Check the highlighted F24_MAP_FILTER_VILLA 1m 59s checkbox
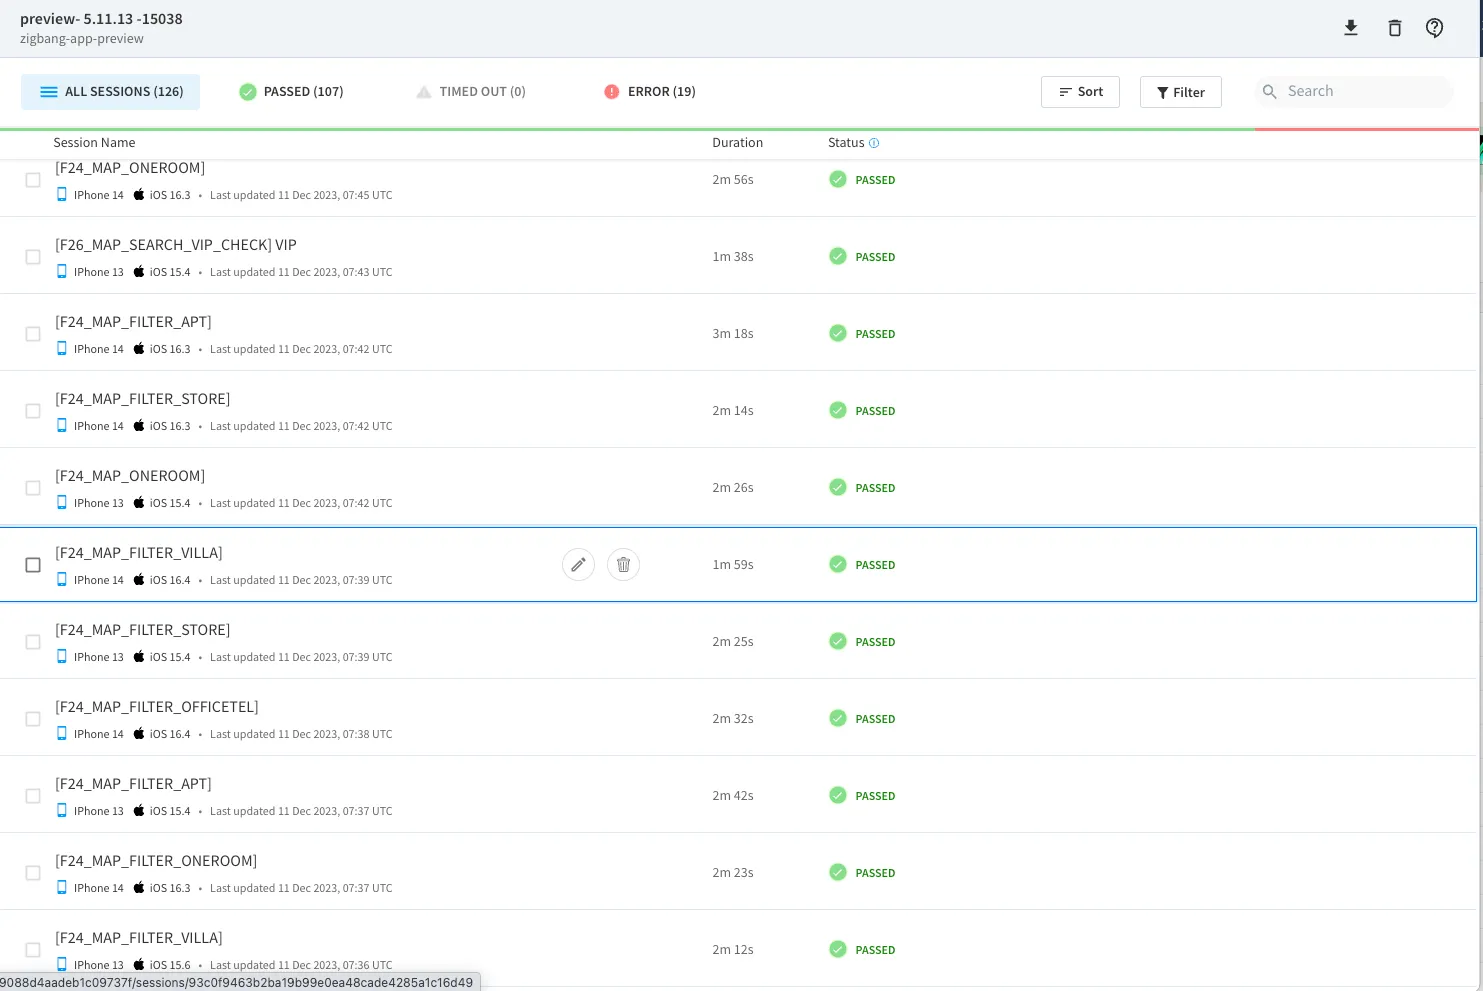1483x991 pixels. pyautogui.click(x=33, y=565)
